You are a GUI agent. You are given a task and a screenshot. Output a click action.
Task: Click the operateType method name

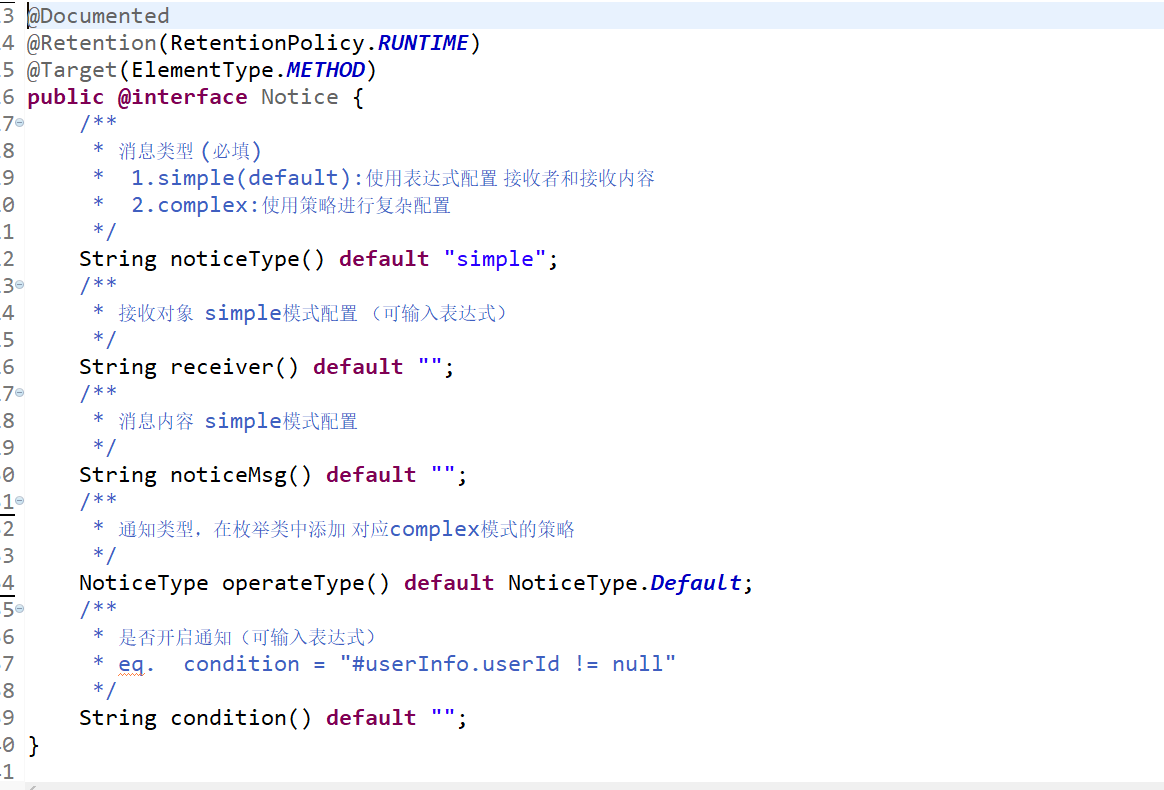[292, 583]
